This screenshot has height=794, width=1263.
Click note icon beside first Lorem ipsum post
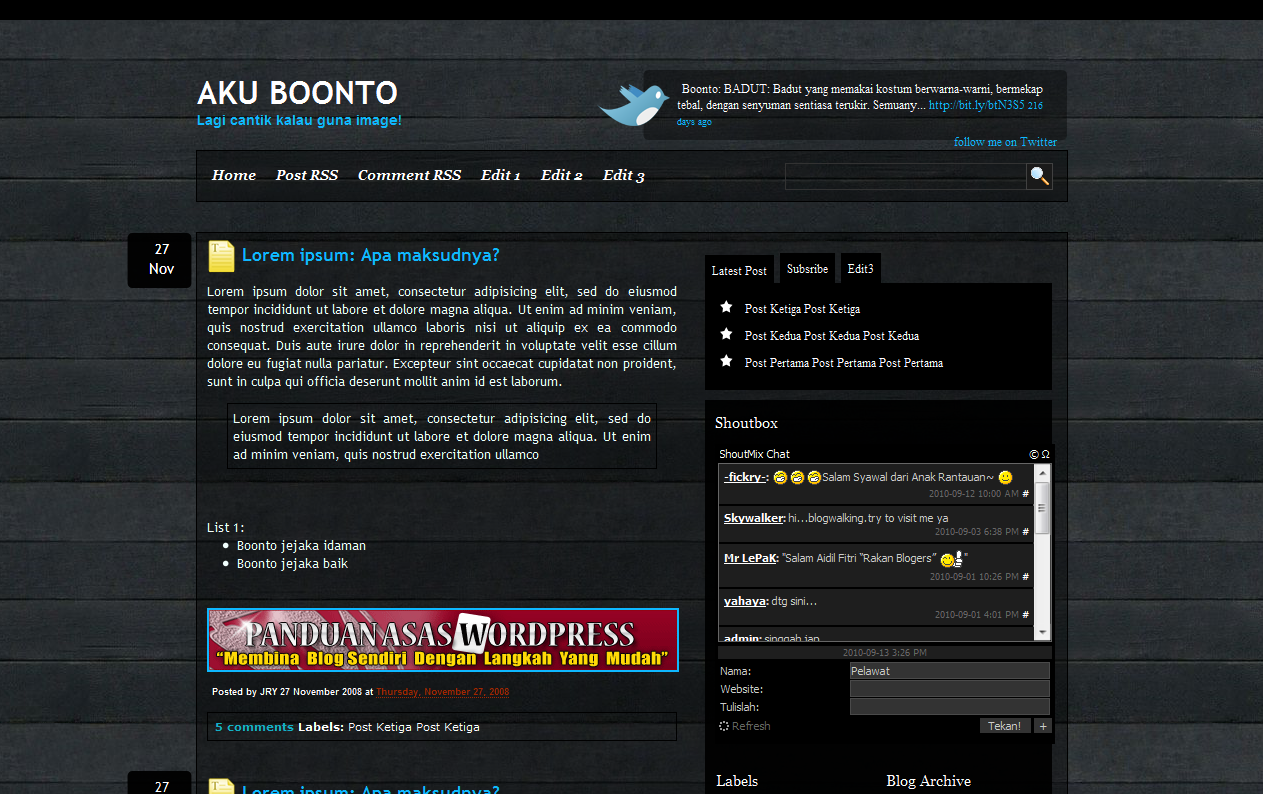tap(221, 256)
